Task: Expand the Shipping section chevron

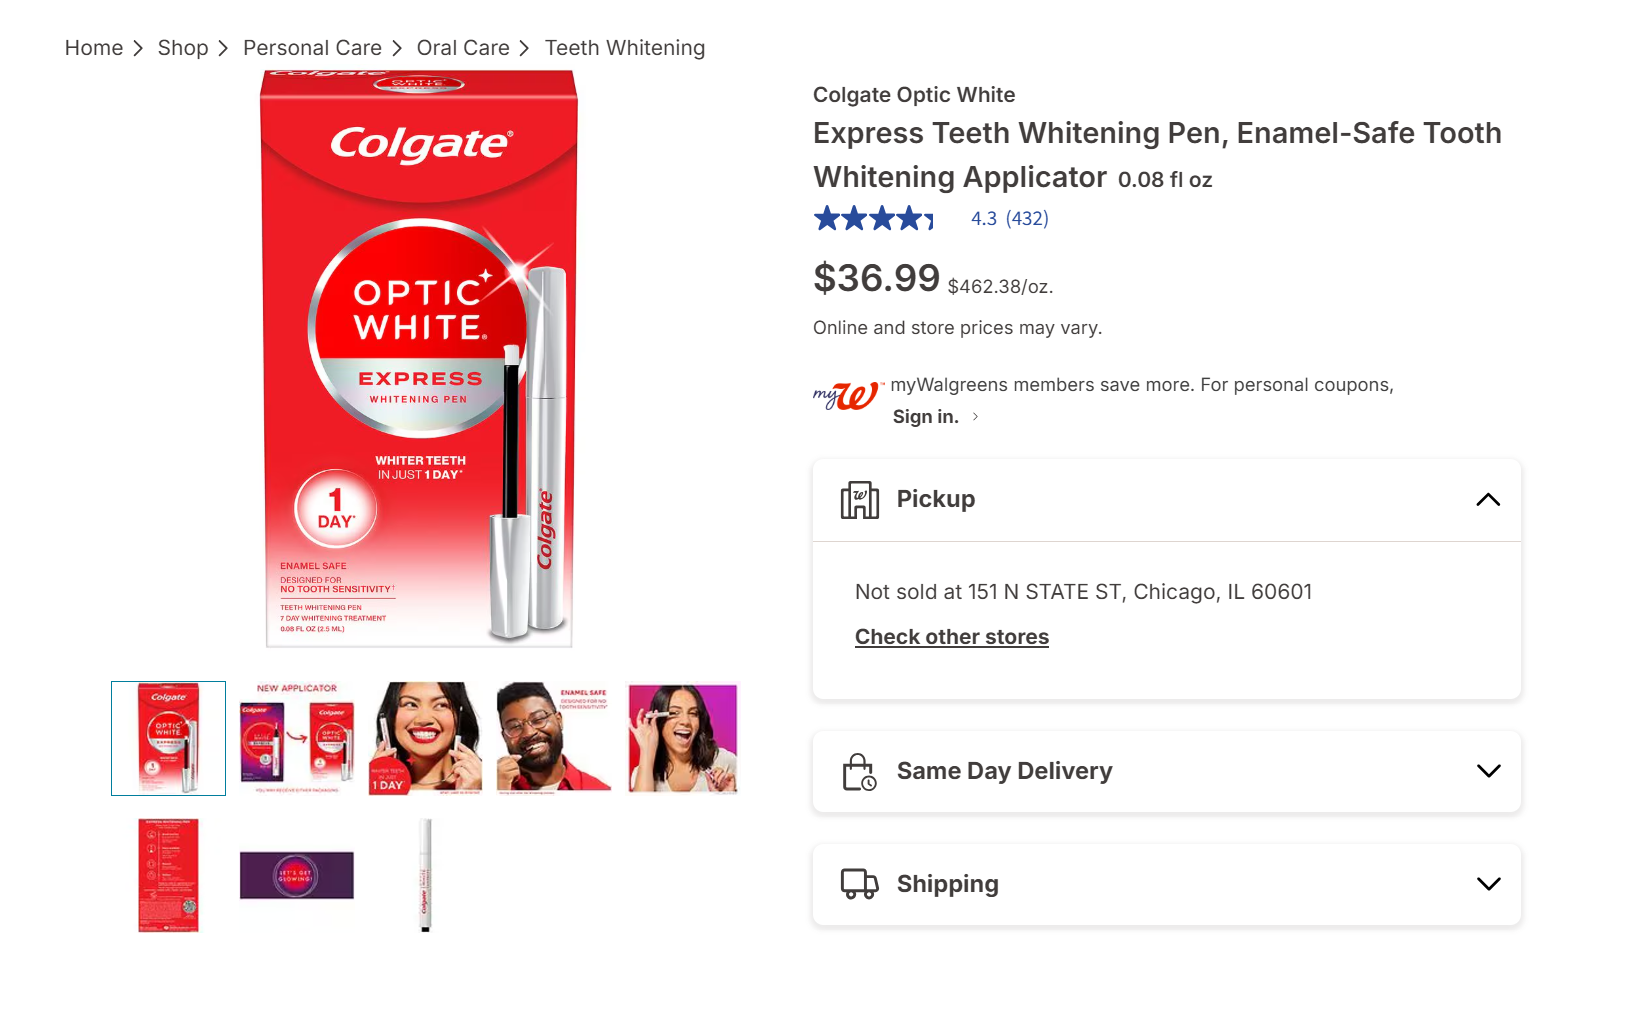Action: pyautogui.click(x=1488, y=884)
